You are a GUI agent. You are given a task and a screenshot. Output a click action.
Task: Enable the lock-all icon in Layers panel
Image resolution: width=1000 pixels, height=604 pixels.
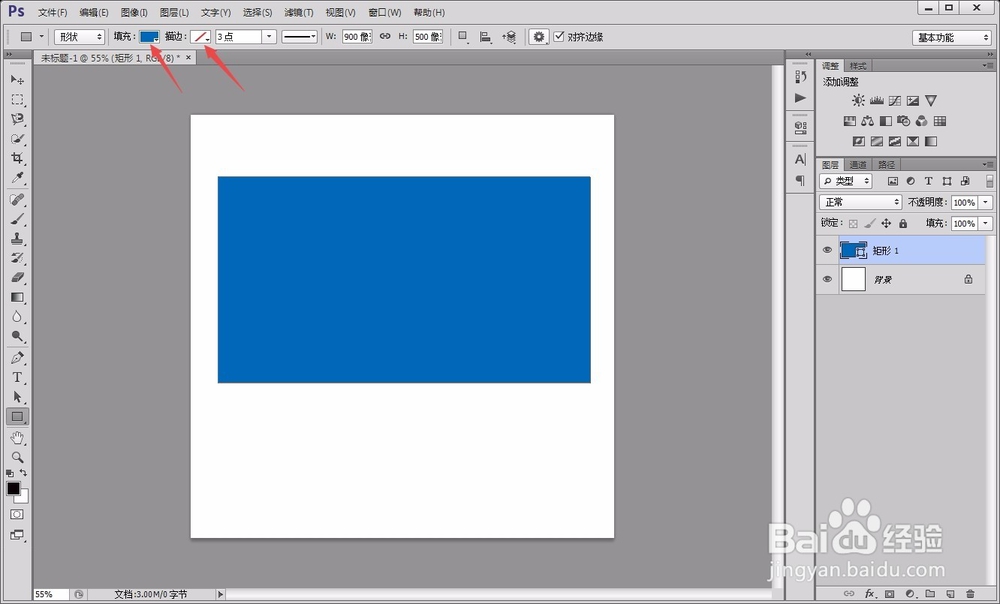pyautogui.click(x=902, y=223)
